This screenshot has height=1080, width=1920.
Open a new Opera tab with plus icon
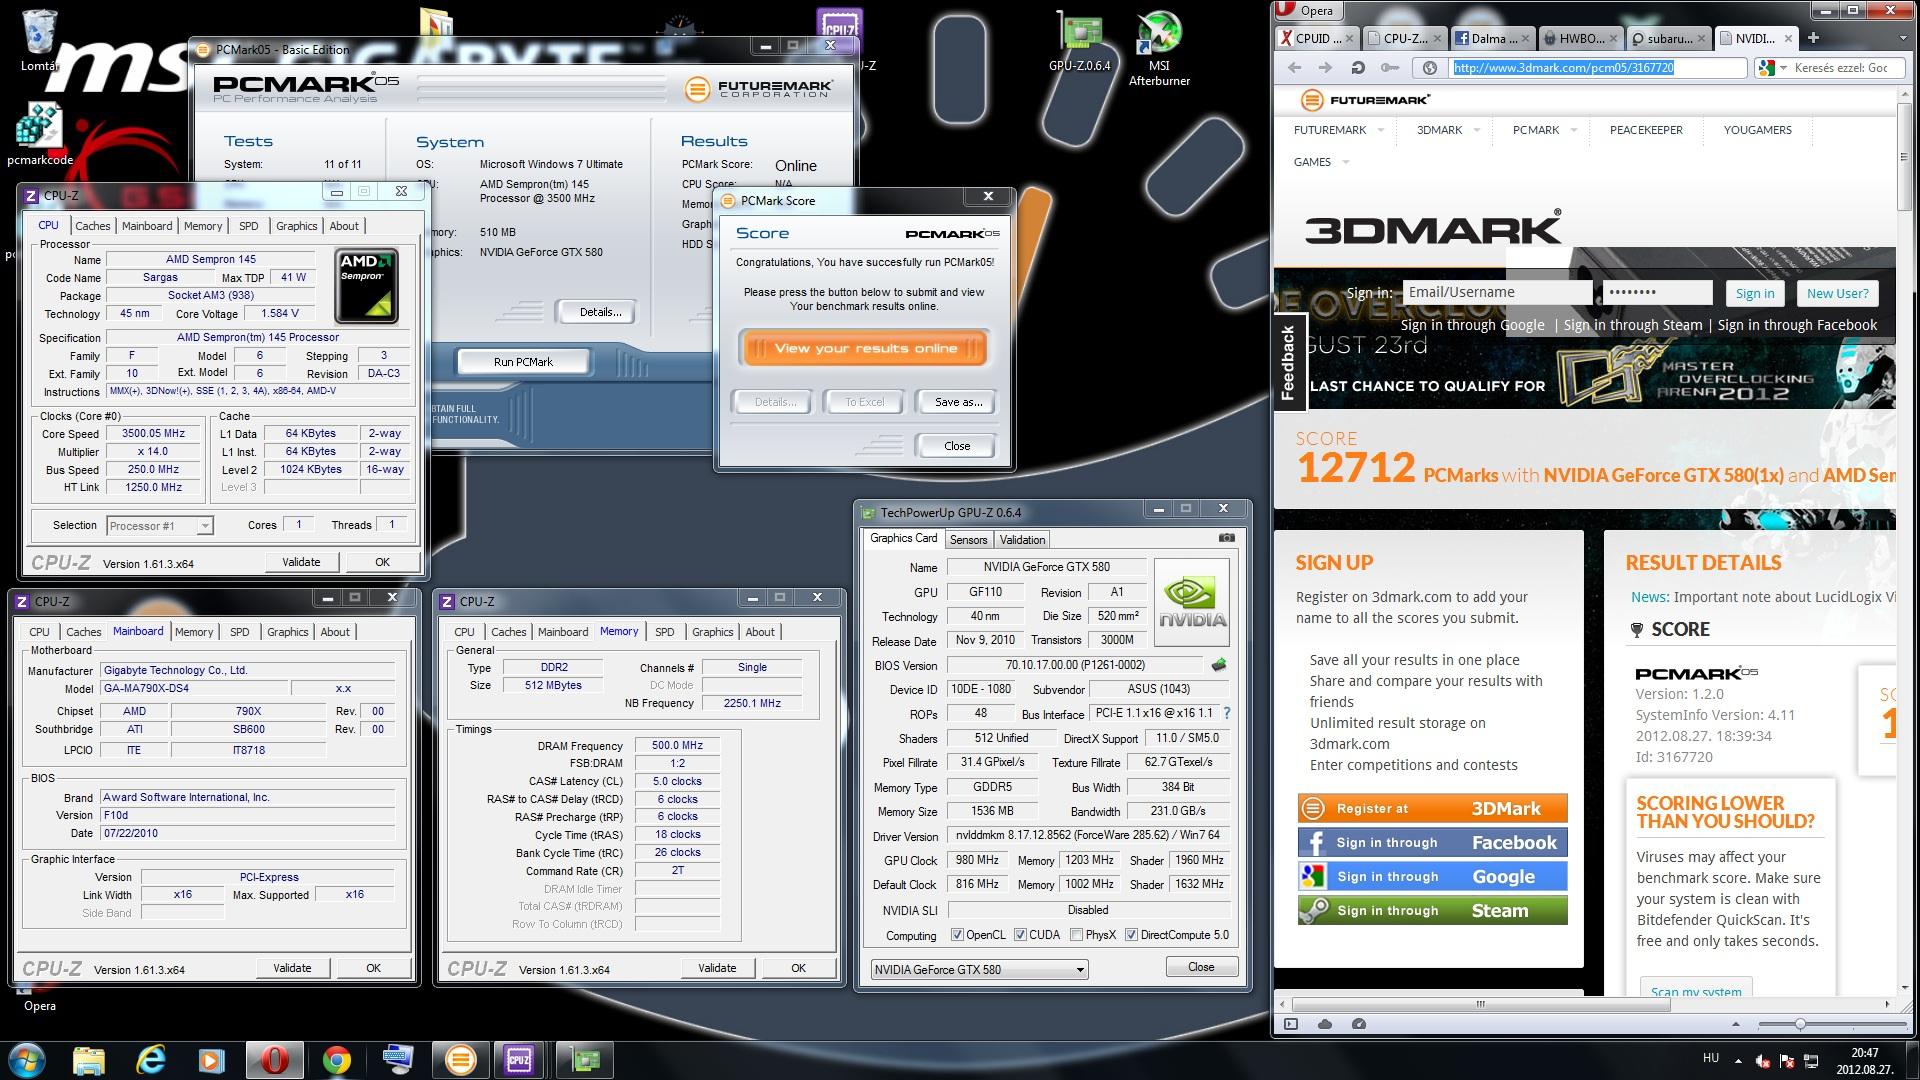[x=1813, y=38]
